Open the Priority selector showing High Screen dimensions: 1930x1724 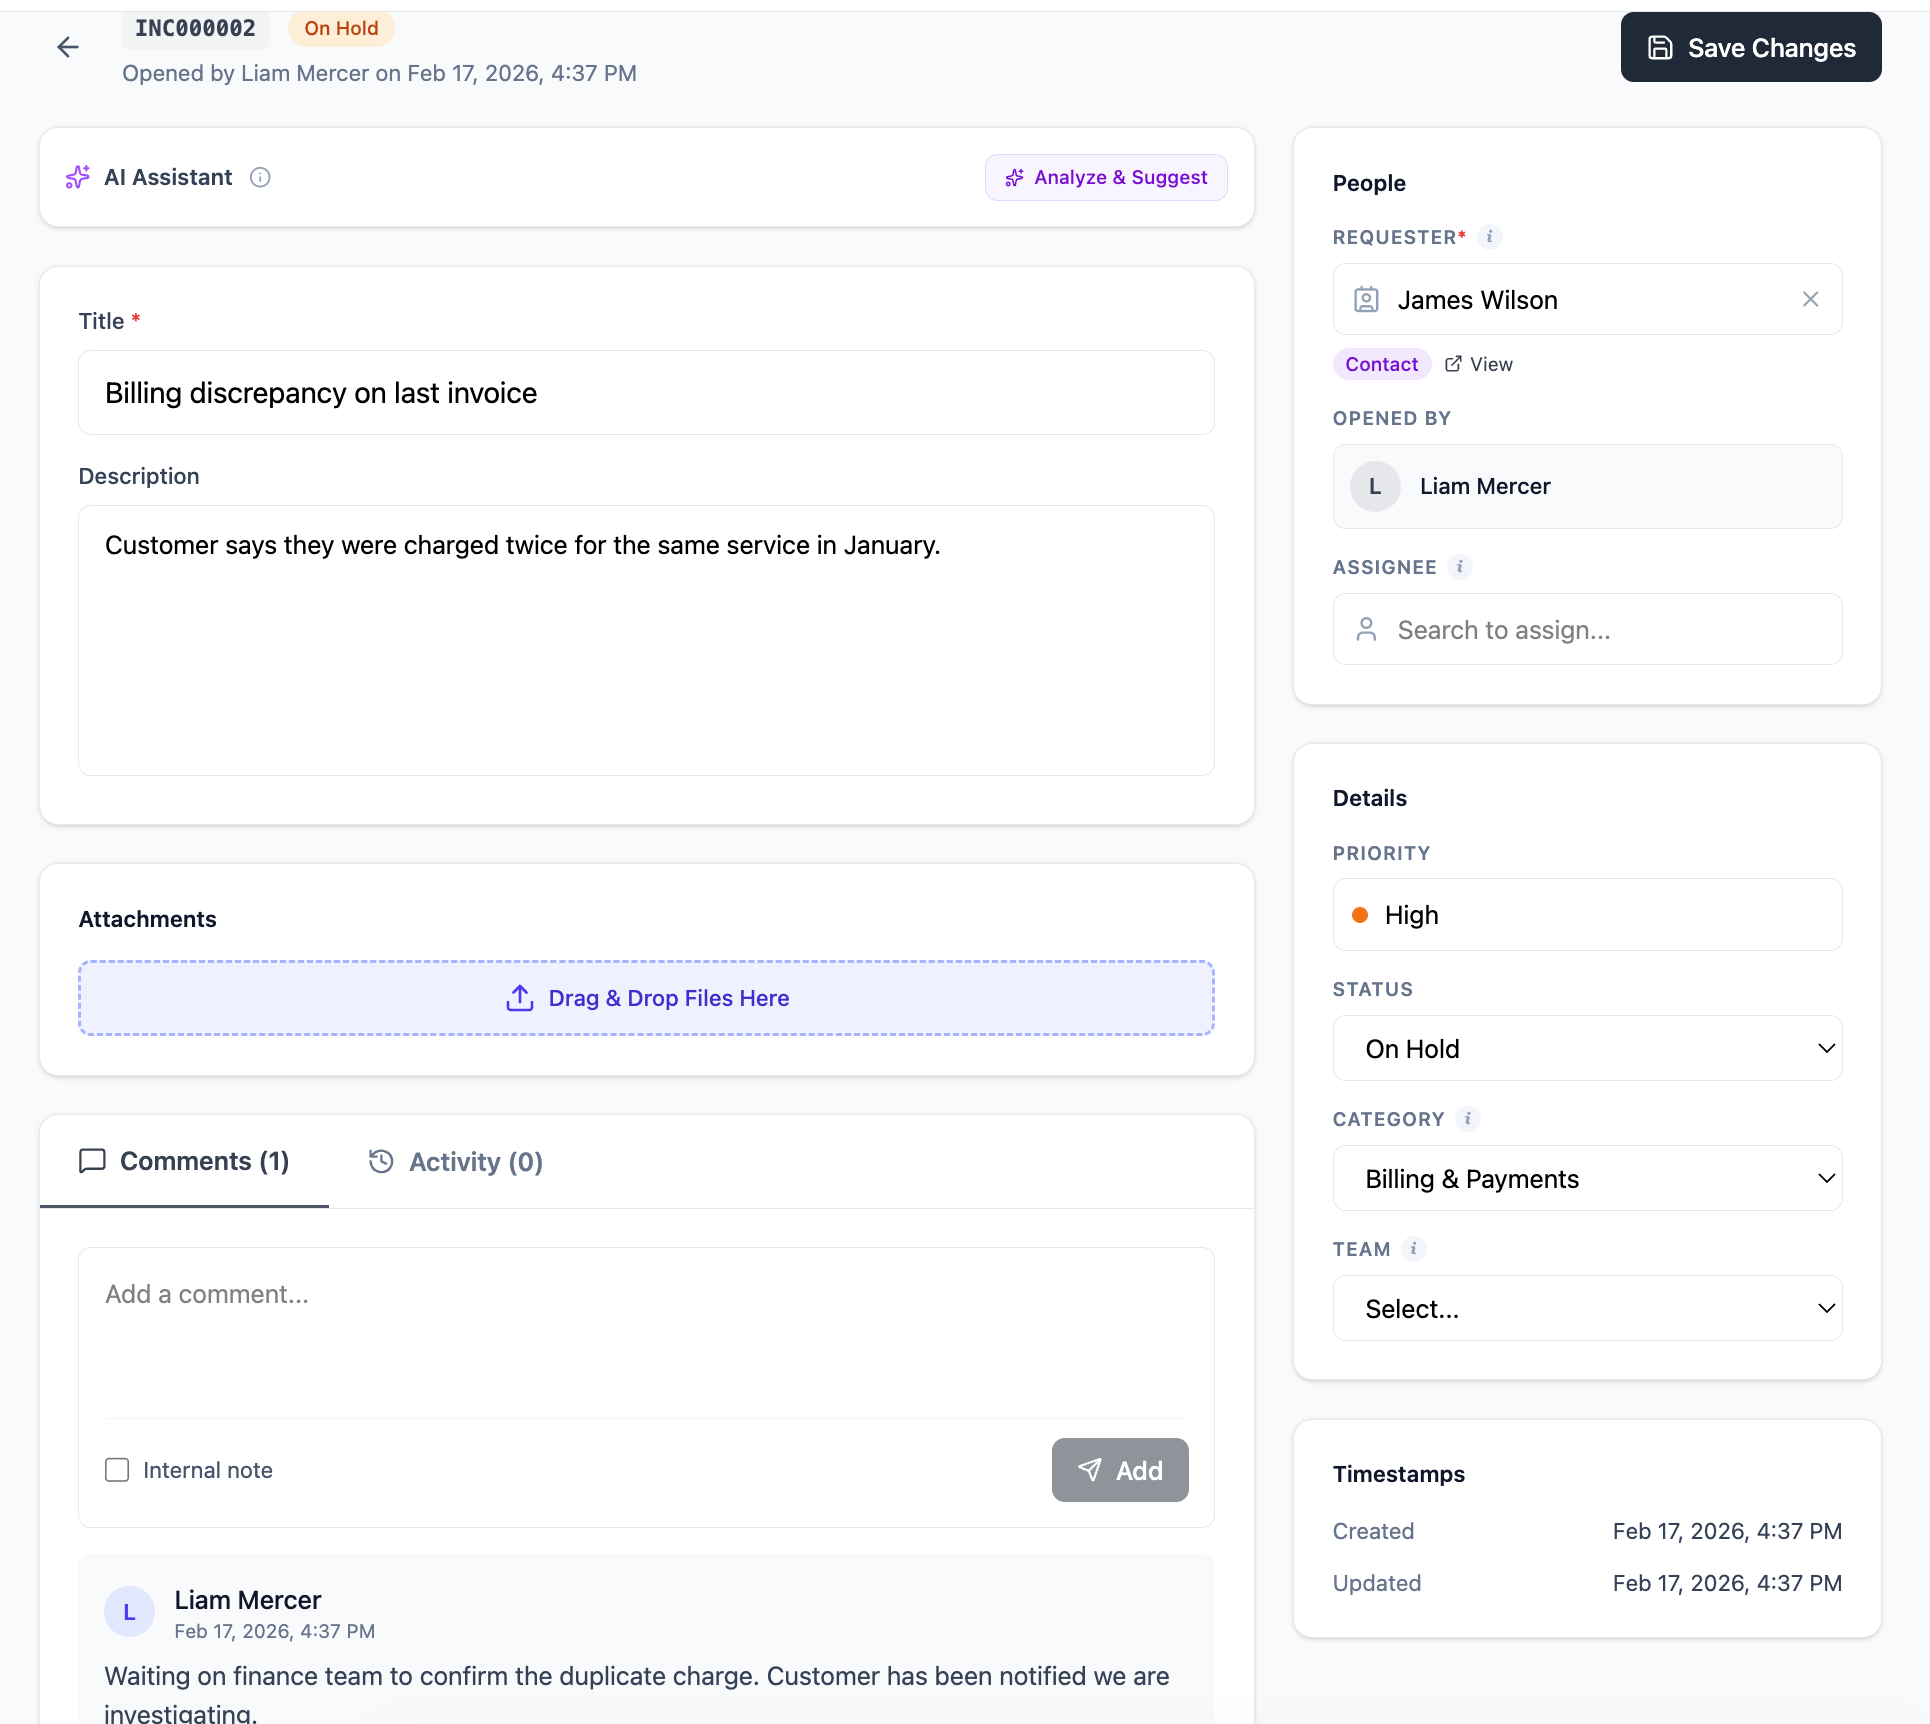[x=1586, y=914]
